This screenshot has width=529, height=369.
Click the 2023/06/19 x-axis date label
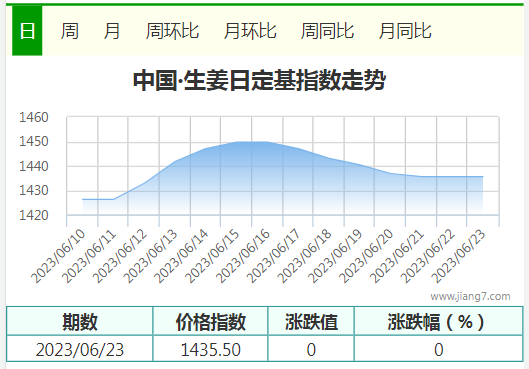click(336, 256)
